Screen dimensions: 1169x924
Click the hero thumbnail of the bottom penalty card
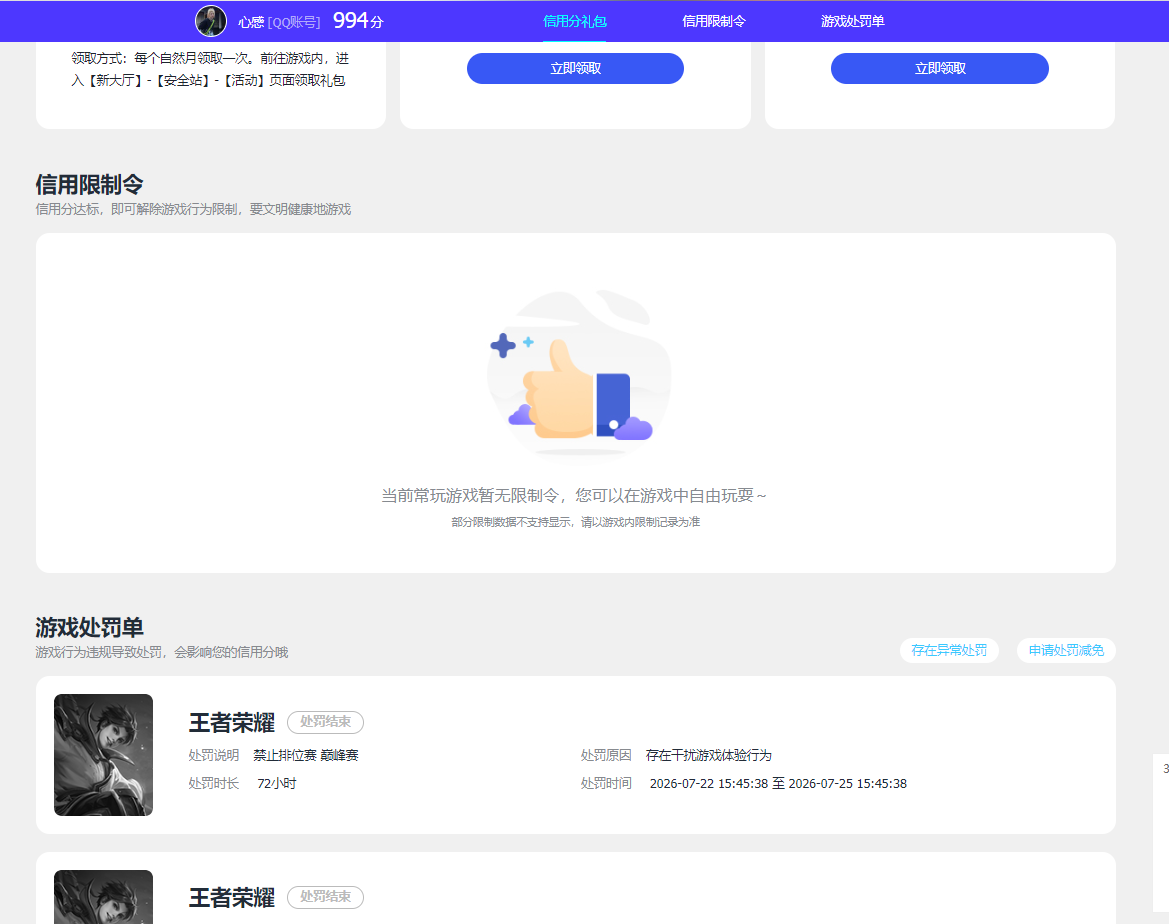(104, 897)
